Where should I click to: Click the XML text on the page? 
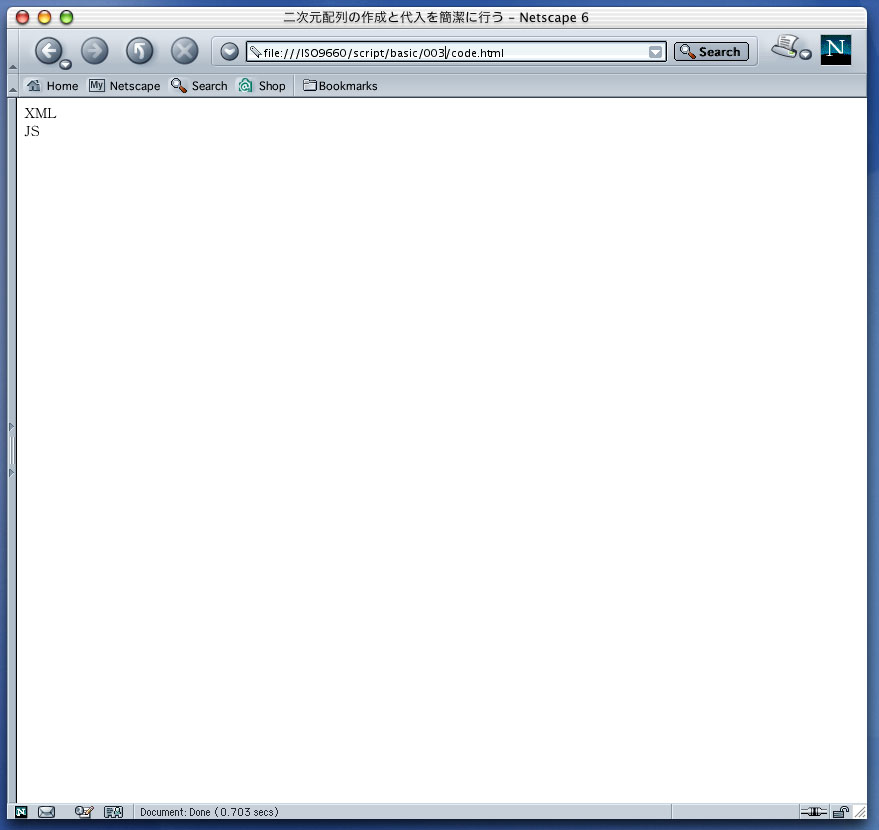tap(40, 113)
